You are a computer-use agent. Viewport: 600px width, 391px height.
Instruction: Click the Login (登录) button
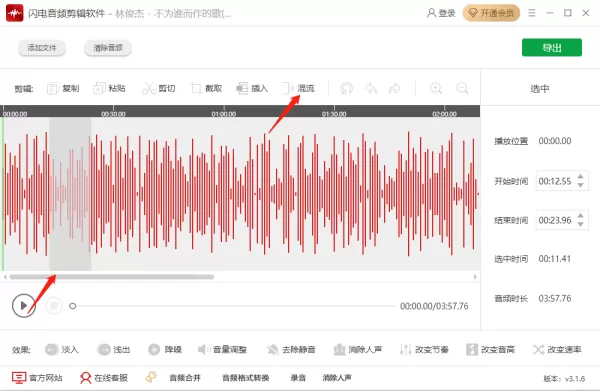pos(441,13)
